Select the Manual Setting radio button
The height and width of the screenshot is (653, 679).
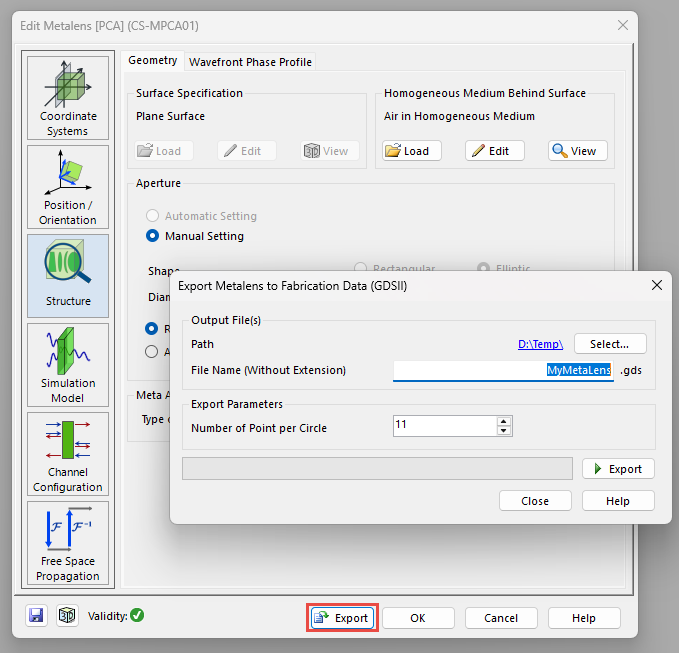click(x=153, y=236)
